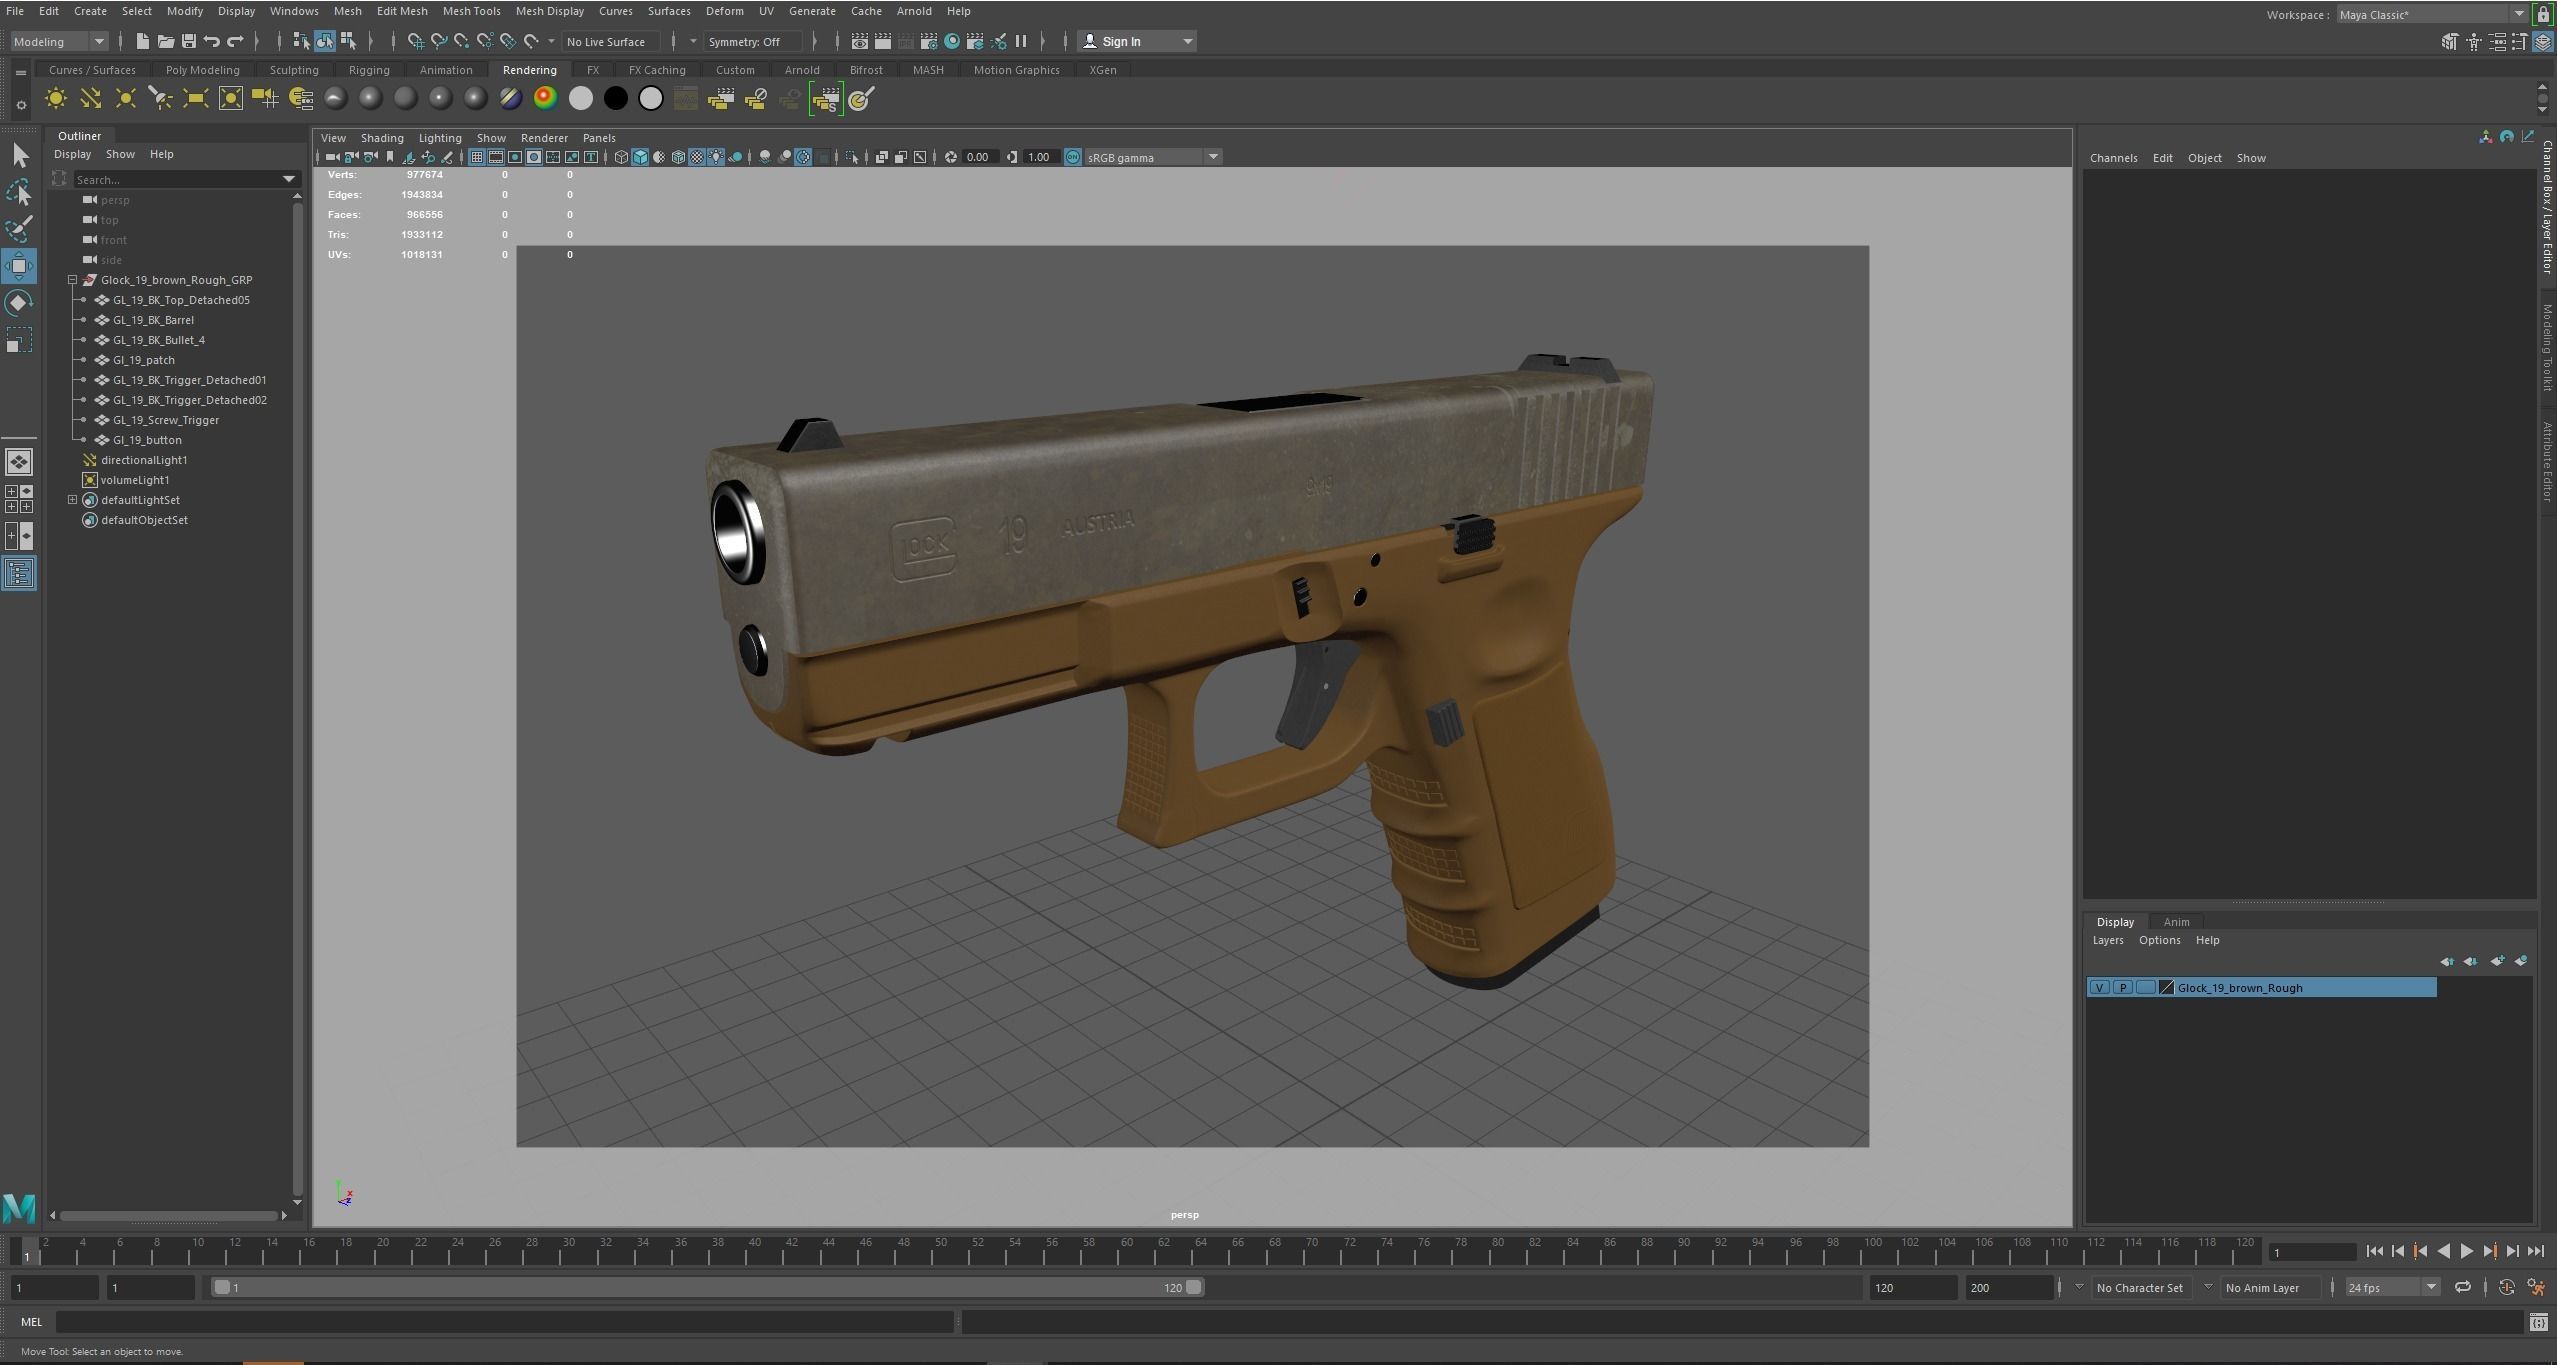This screenshot has height=1365, width=2557.
Task: Open the sRGB gamma view transform dropdown
Action: (x=1212, y=157)
